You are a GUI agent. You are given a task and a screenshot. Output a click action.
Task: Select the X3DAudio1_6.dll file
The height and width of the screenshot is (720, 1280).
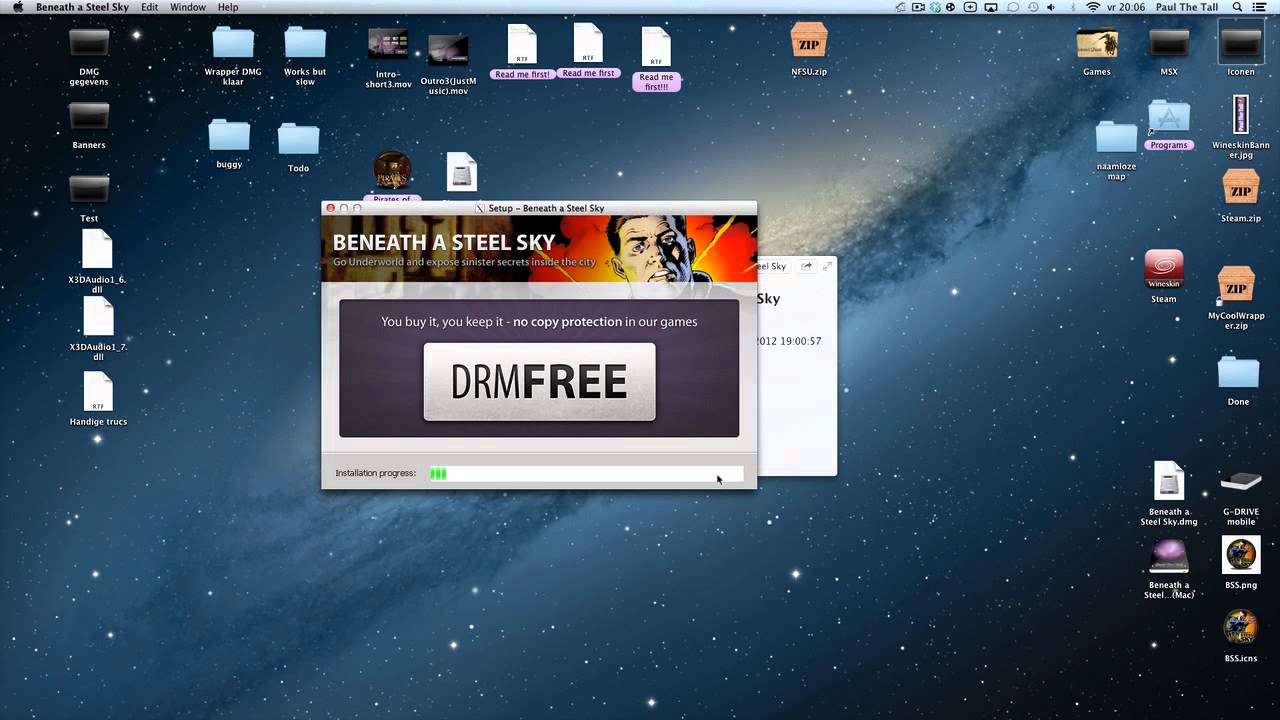(97, 249)
